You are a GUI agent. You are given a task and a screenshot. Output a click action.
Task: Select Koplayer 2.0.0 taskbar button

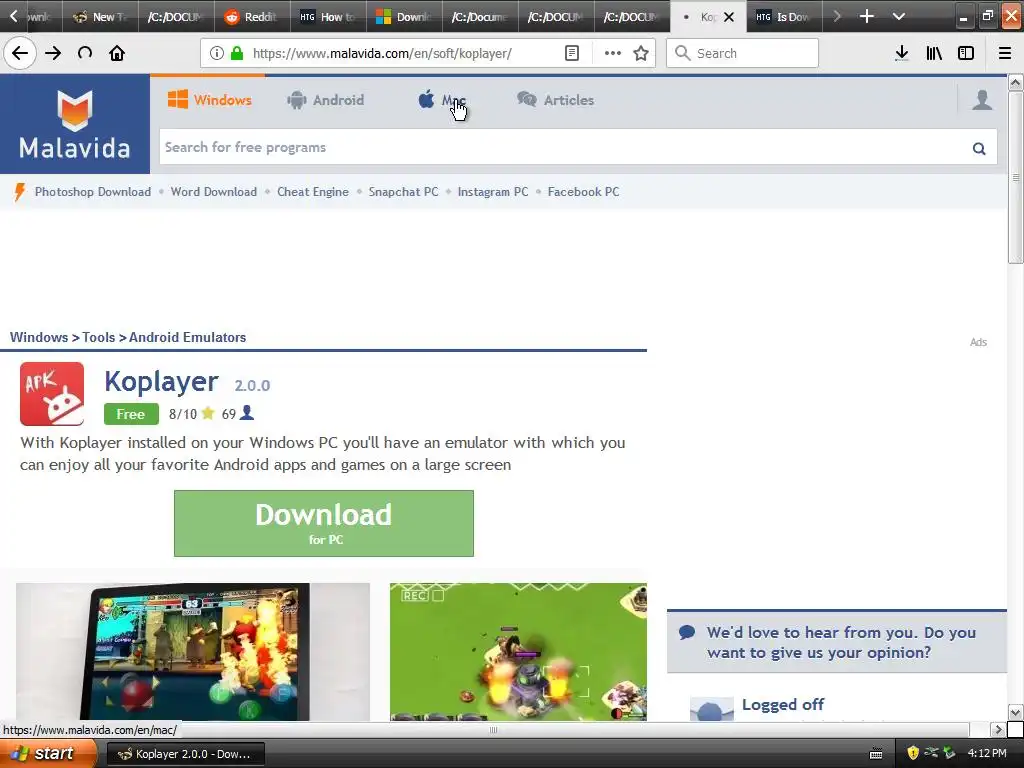pyautogui.click(x=185, y=754)
